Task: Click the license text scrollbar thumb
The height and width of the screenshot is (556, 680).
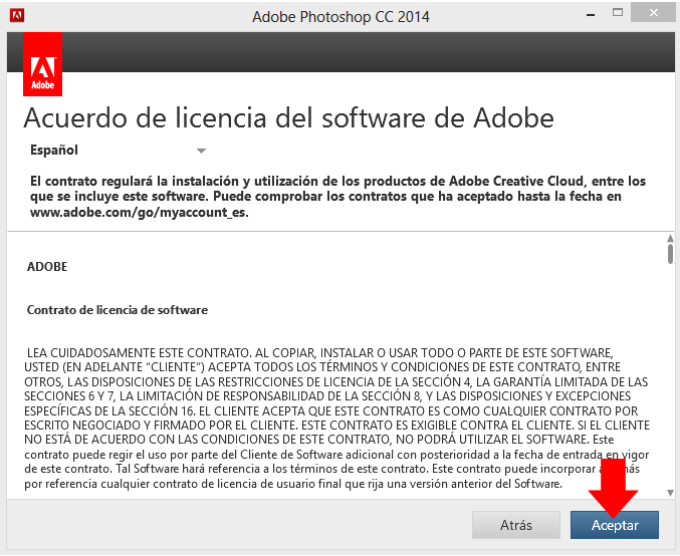Action: [670, 254]
